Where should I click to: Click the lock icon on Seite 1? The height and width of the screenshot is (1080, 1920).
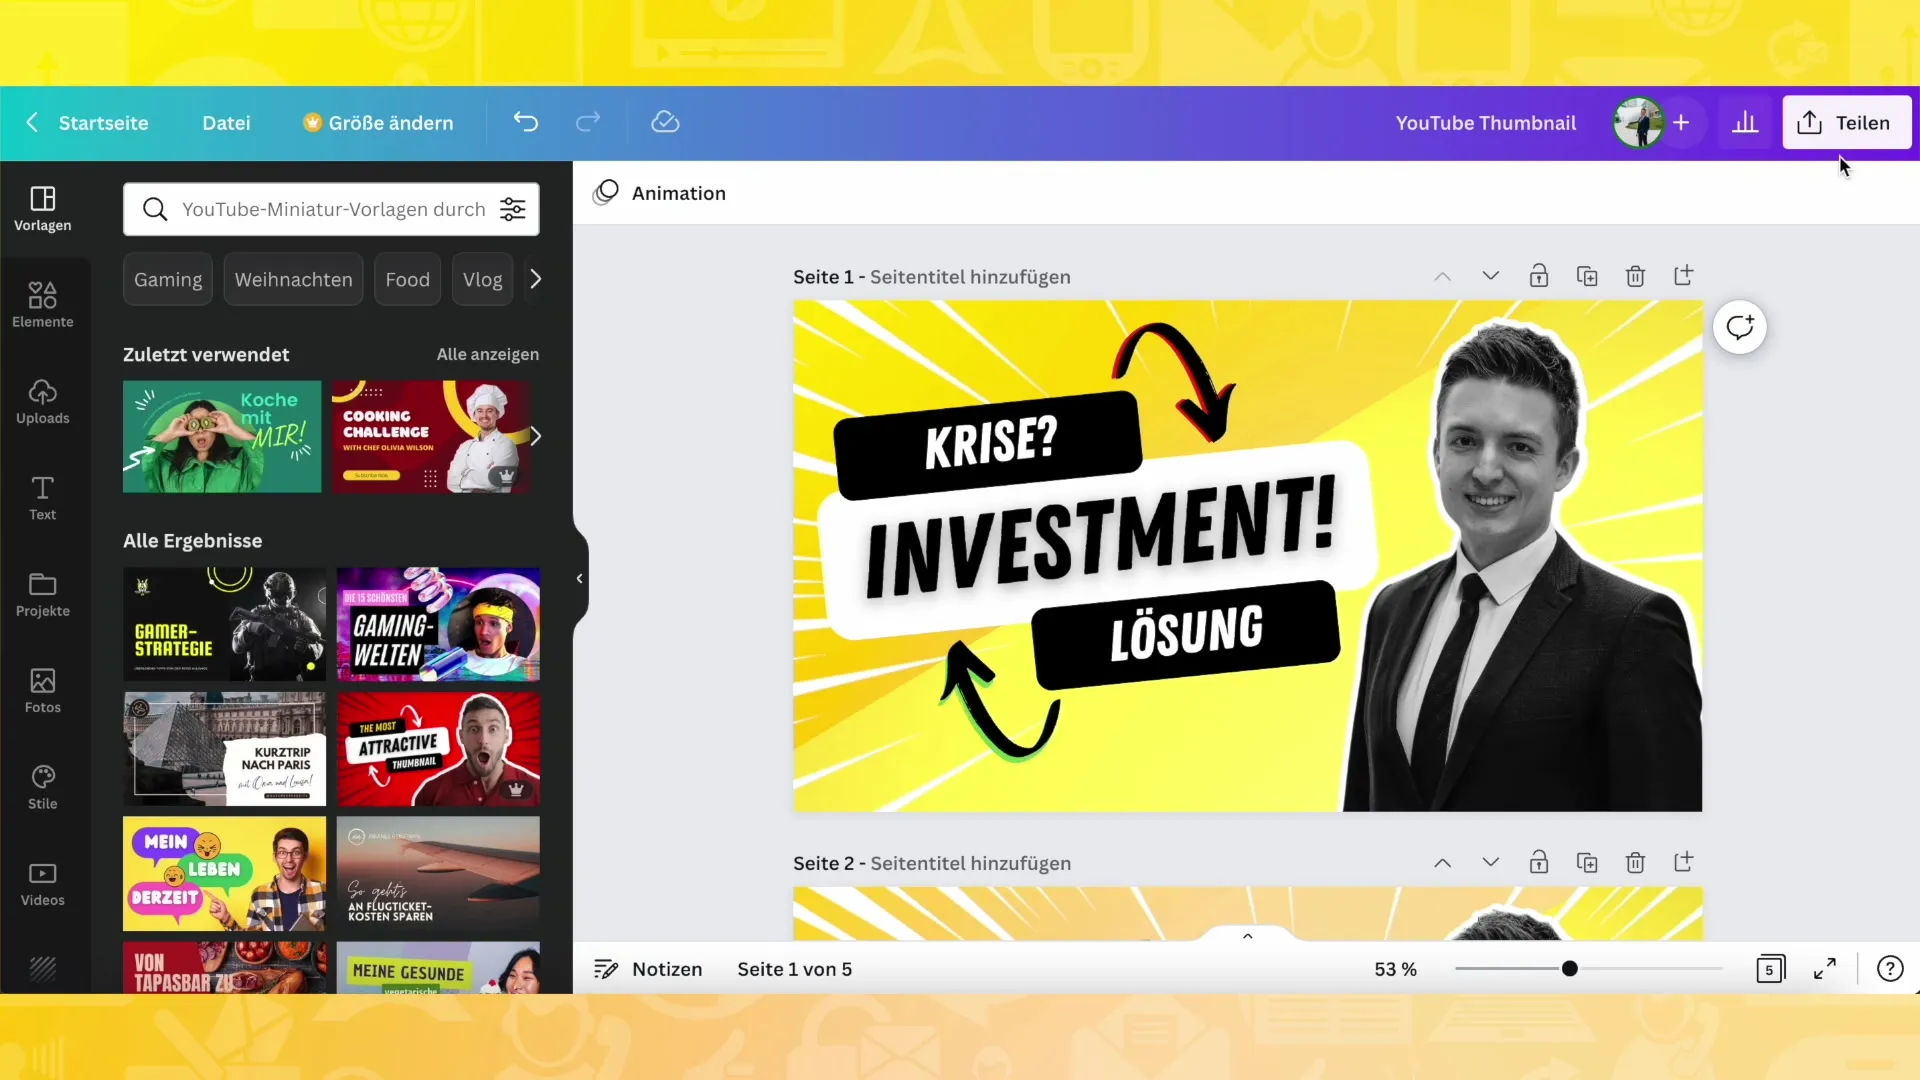click(x=1539, y=276)
